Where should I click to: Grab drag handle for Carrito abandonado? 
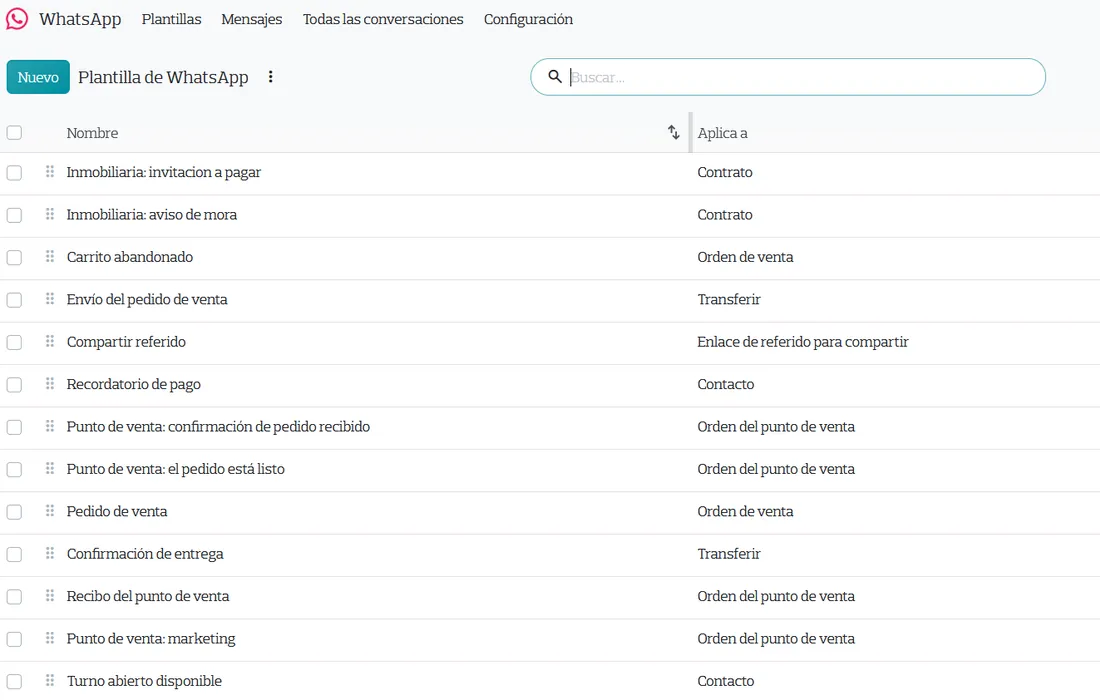(x=50, y=257)
